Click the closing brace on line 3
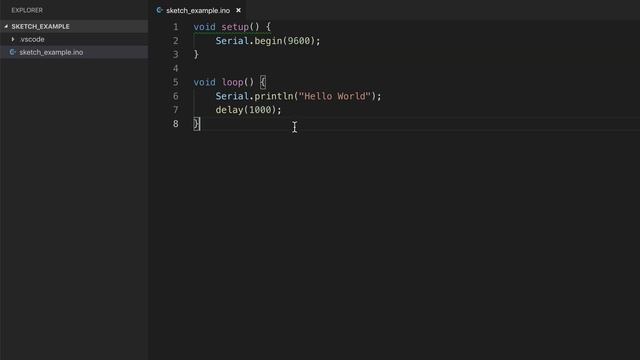The height and width of the screenshot is (360, 640). click(196, 55)
